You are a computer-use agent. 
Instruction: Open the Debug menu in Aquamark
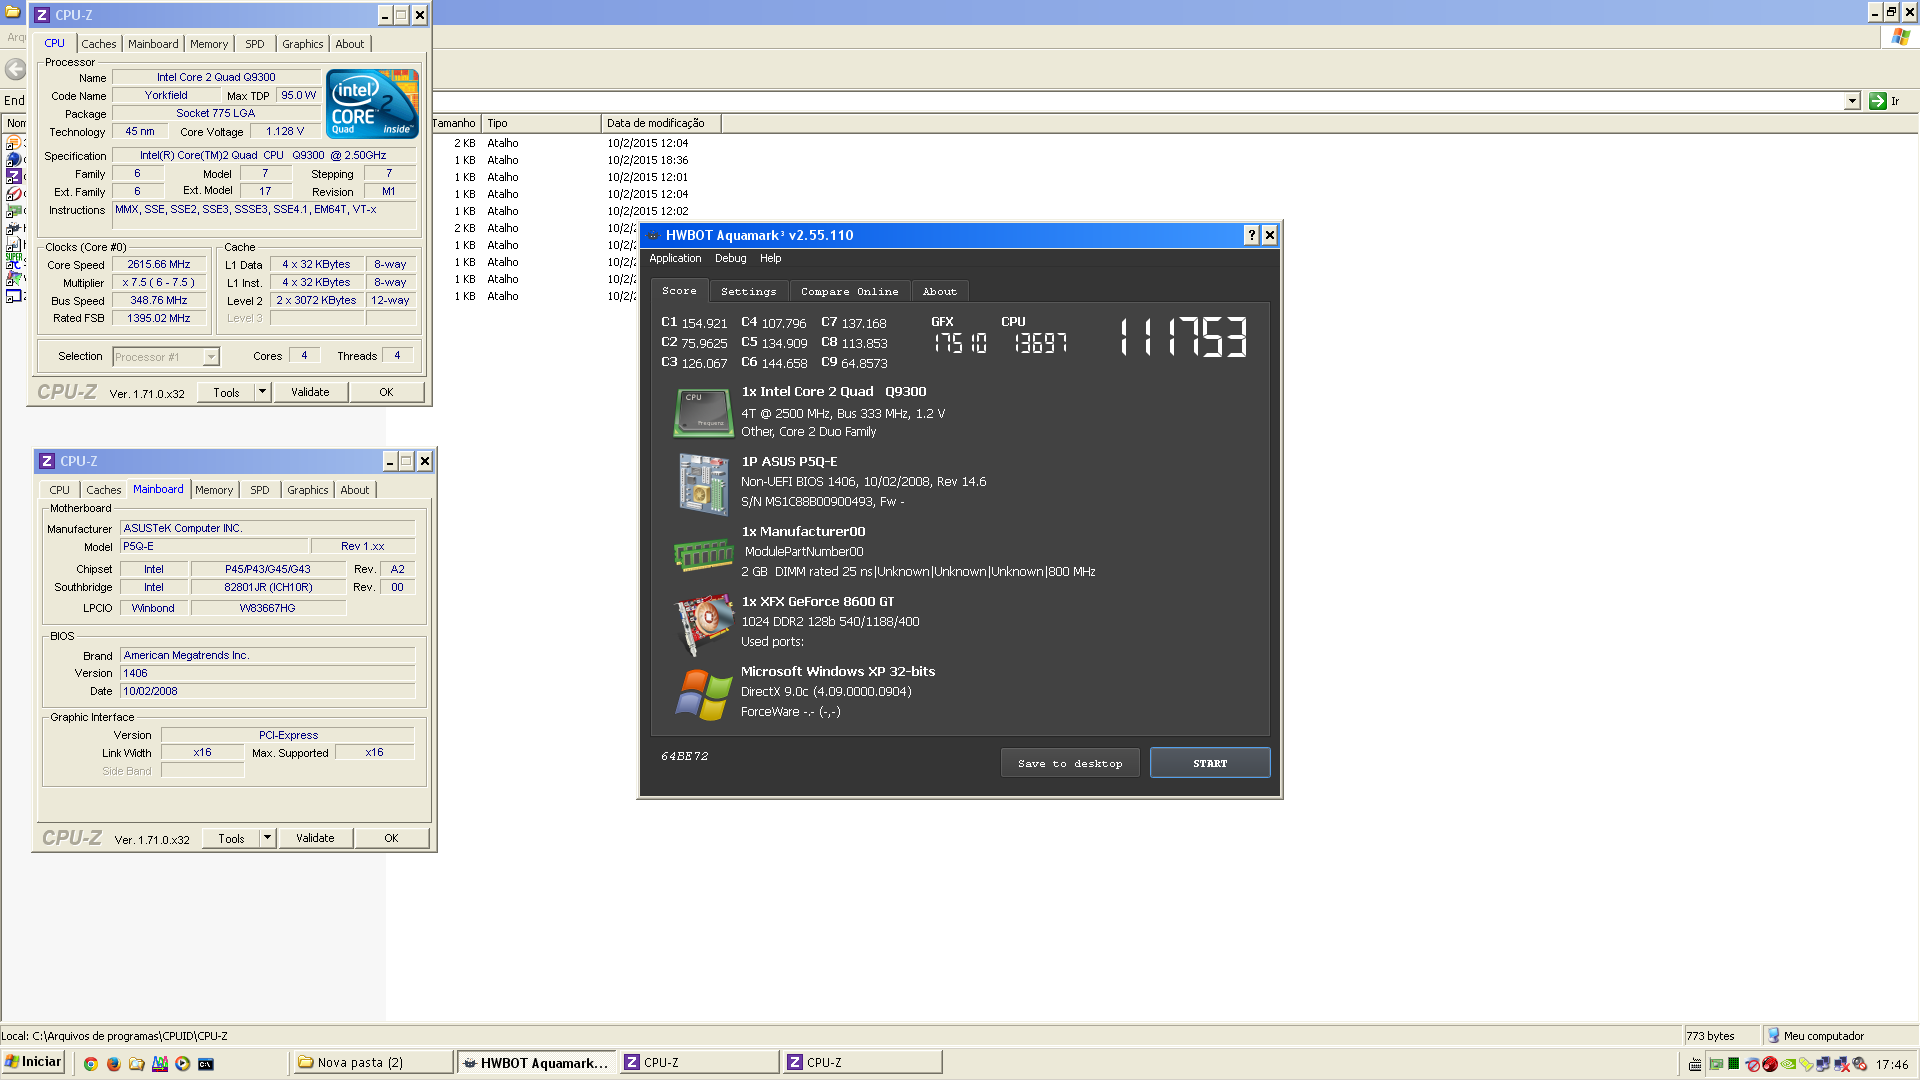(730, 258)
